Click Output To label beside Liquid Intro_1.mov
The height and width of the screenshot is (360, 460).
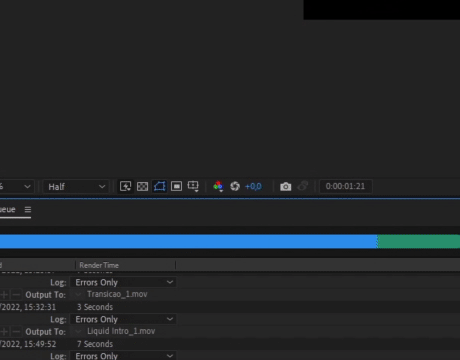(46, 332)
